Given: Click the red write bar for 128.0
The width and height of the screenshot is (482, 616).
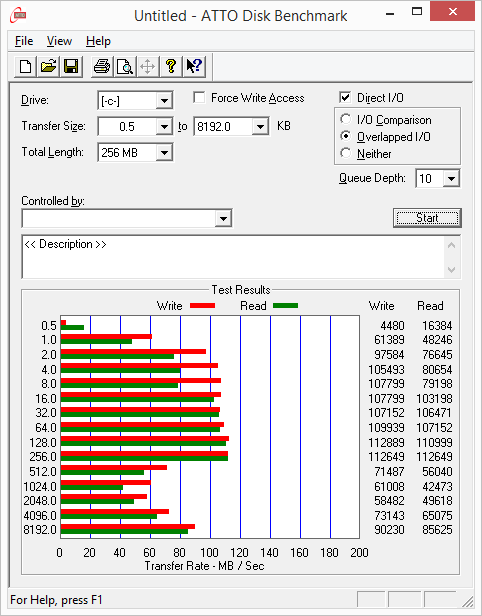Looking at the screenshot, I should tap(145, 438).
